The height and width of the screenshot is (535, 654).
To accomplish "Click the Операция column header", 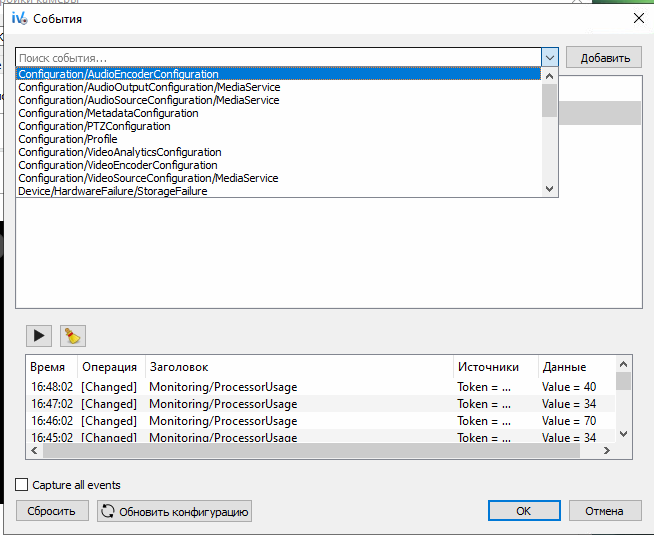I will pos(109,367).
